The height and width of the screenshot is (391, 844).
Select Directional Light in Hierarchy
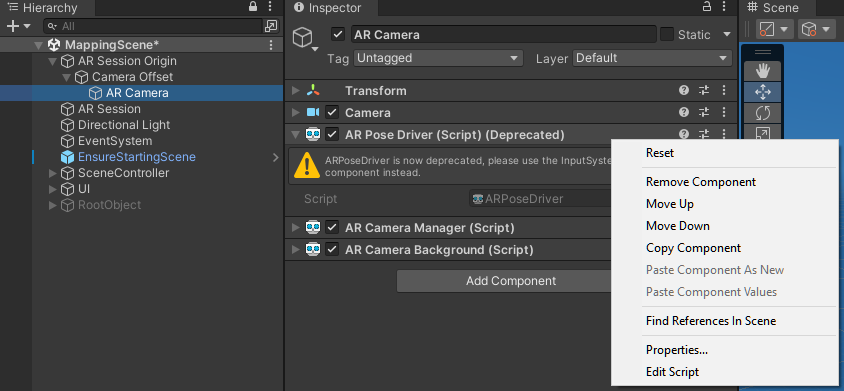tap(124, 125)
